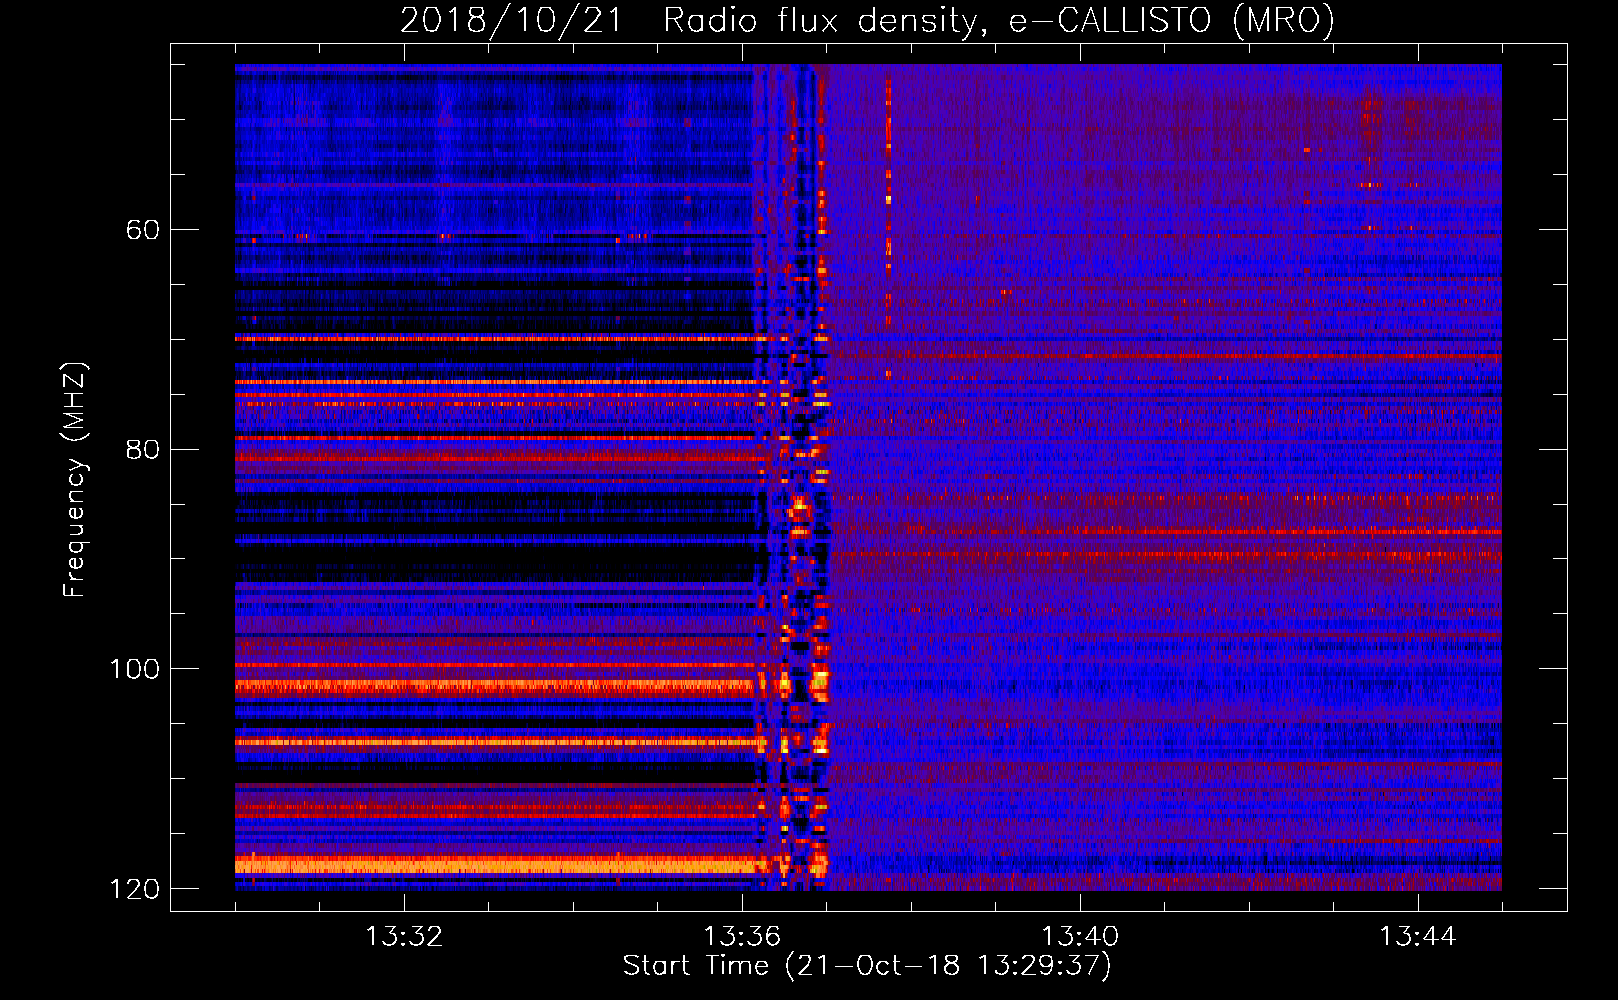
Task: Click the 60 frequency tick label
Action: pos(143,230)
